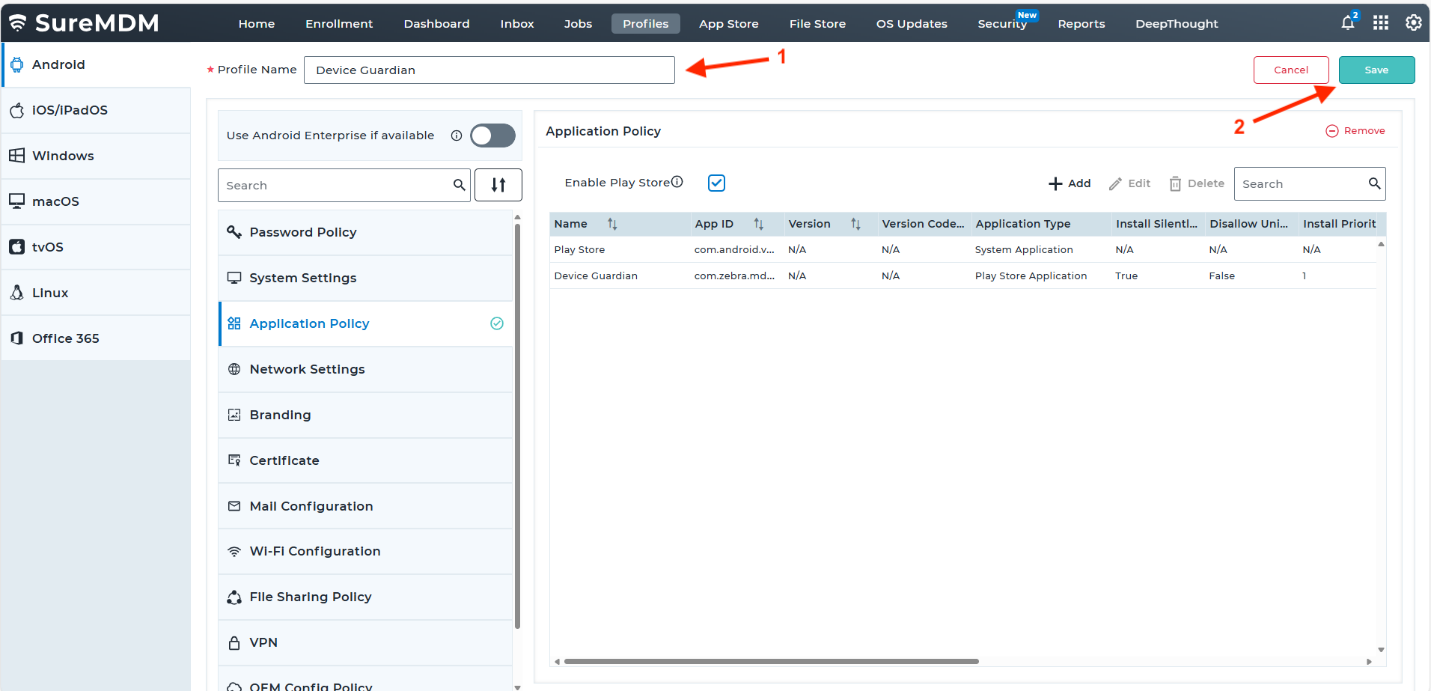Screen dimensions: 1431x691
Task: Open the Dashboard menu tab
Action: point(436,23)
